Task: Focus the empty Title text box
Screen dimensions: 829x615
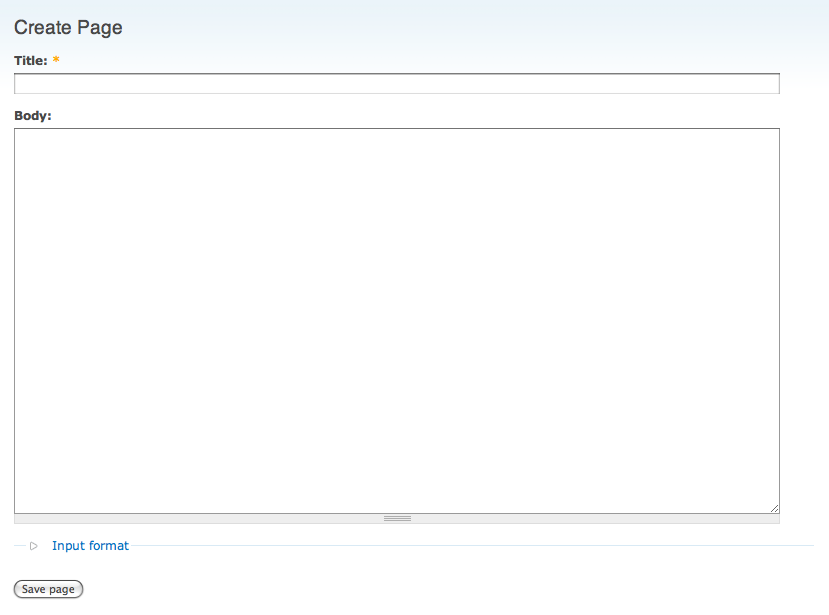Action: [396, 83]
